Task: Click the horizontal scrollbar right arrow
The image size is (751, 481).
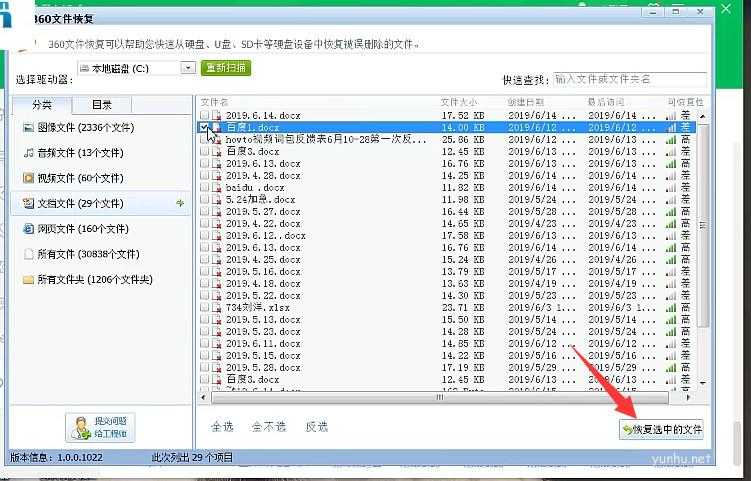Action: pyautogui.click(x=688, y=397)
